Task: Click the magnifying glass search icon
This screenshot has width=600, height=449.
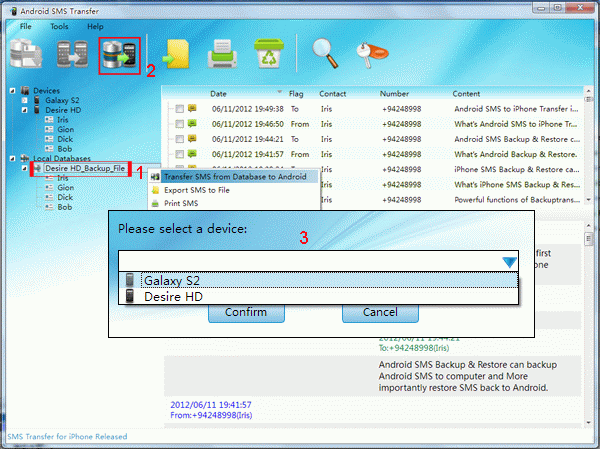Action: 325,53
